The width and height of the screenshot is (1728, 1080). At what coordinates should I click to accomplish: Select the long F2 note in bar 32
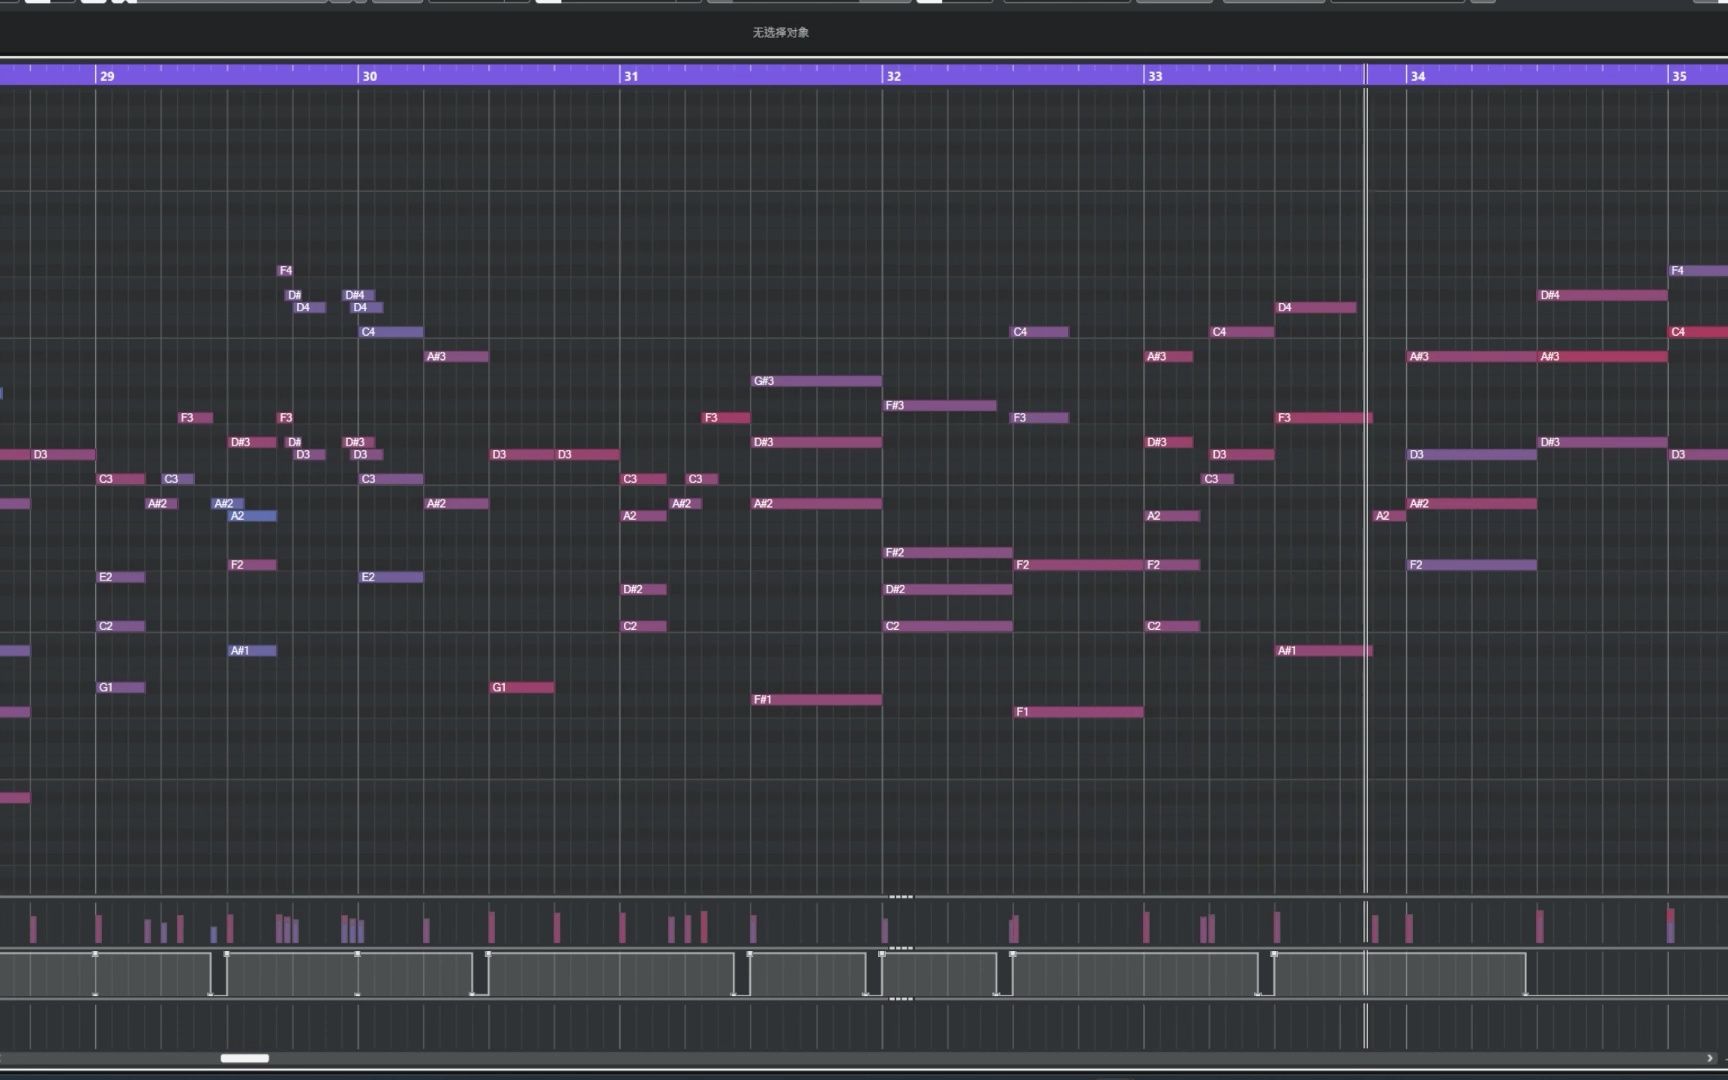[x=1078, y=565]
